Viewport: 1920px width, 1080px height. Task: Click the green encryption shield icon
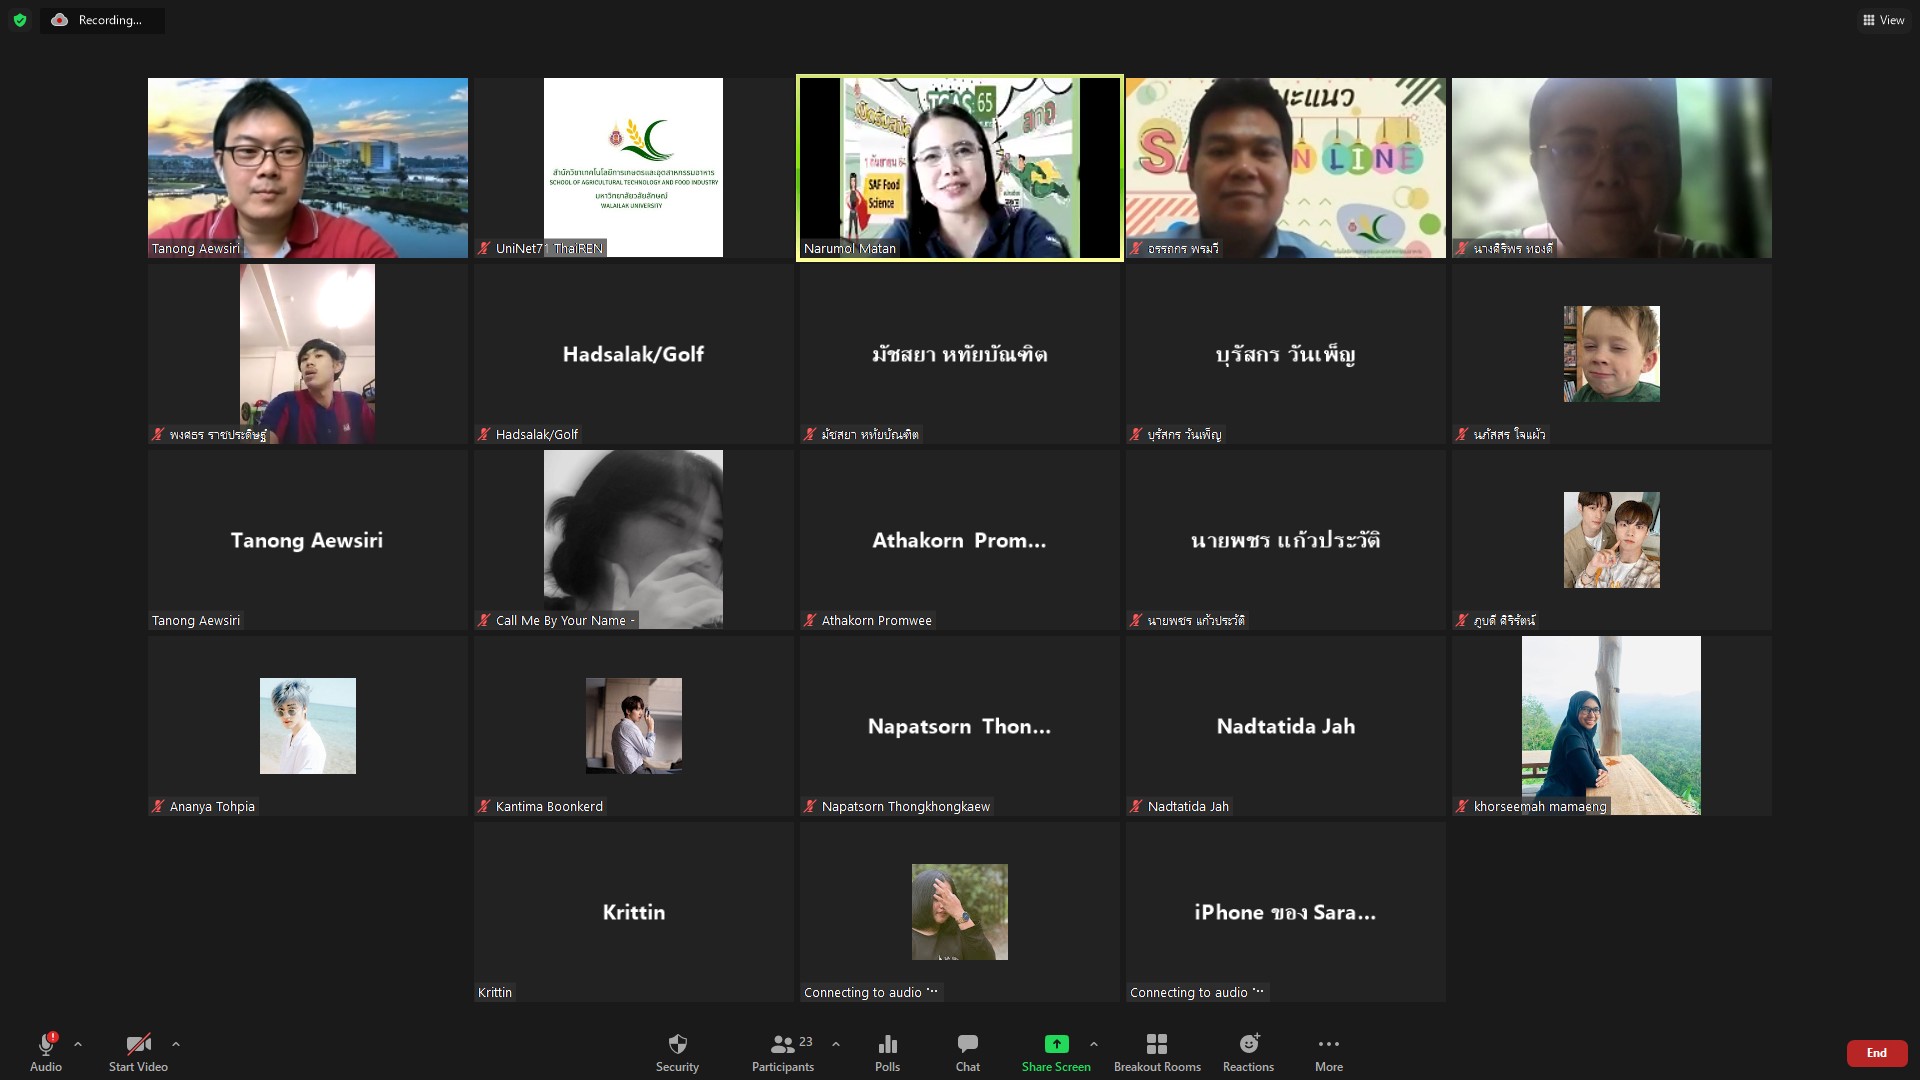point(20,20)
